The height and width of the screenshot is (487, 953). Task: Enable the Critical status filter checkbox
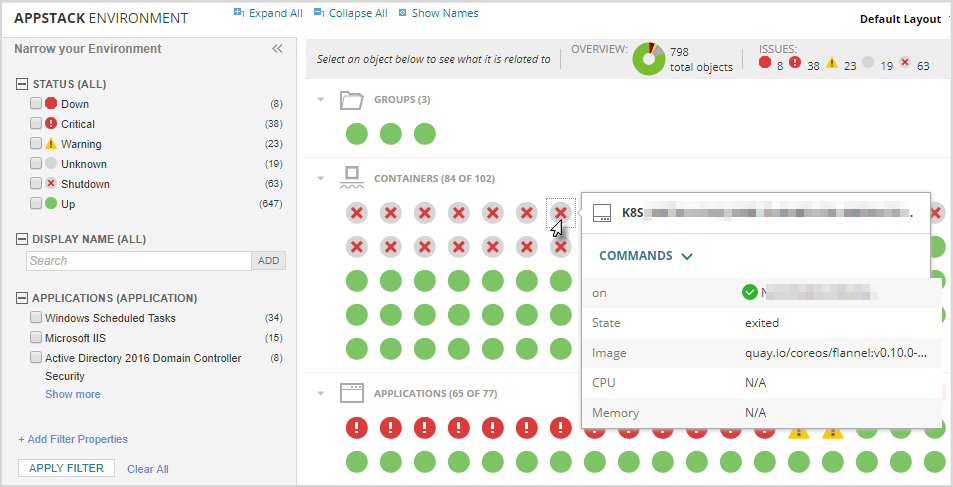point(36,124)
